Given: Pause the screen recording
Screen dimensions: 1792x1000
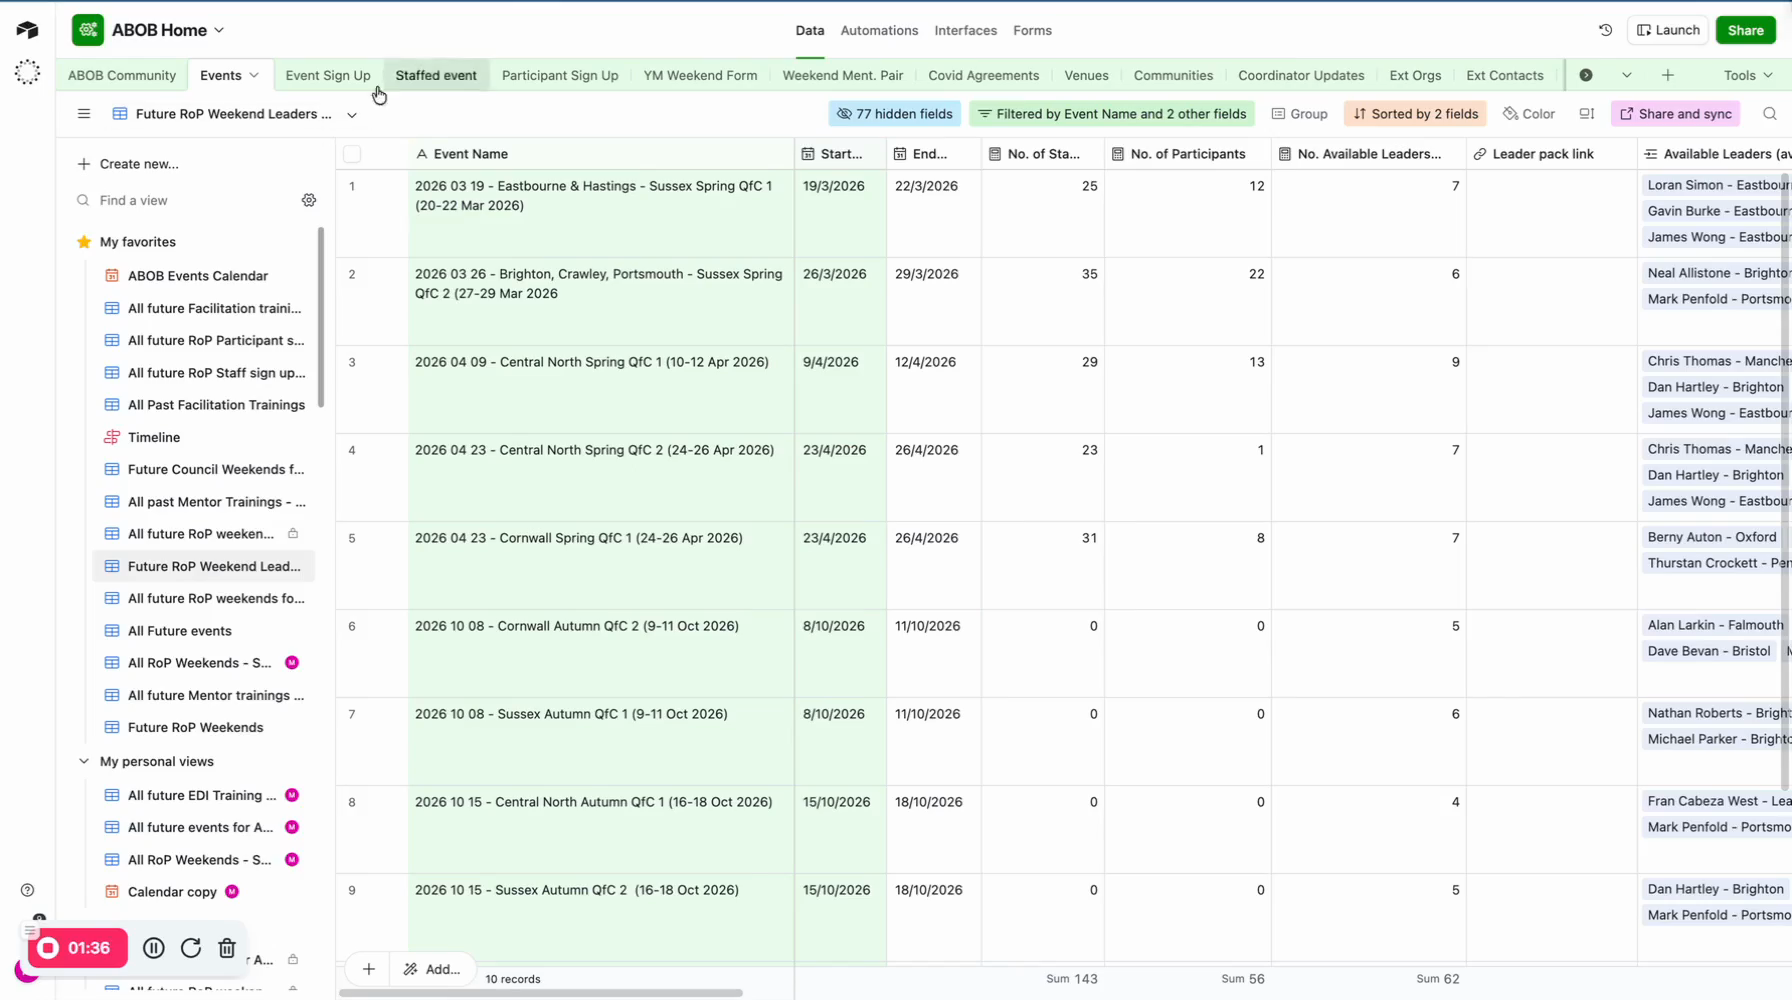Looking at the screenshot, I should 154,948.
